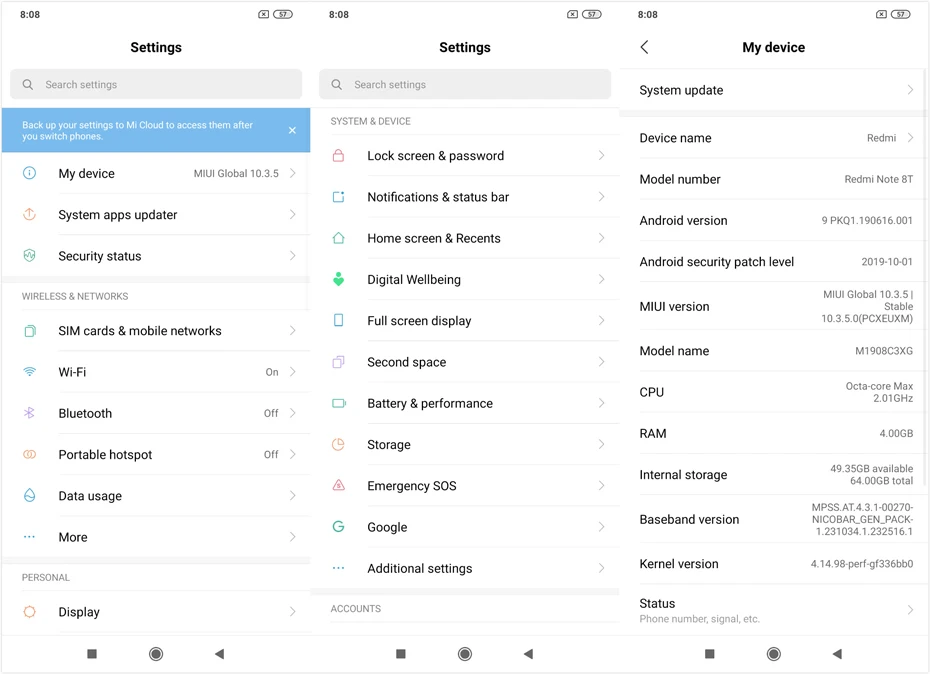Tap the Bluetooth icon in wireless settings
The height and width of the screenshot is (674, 930).
pos(29,413)
